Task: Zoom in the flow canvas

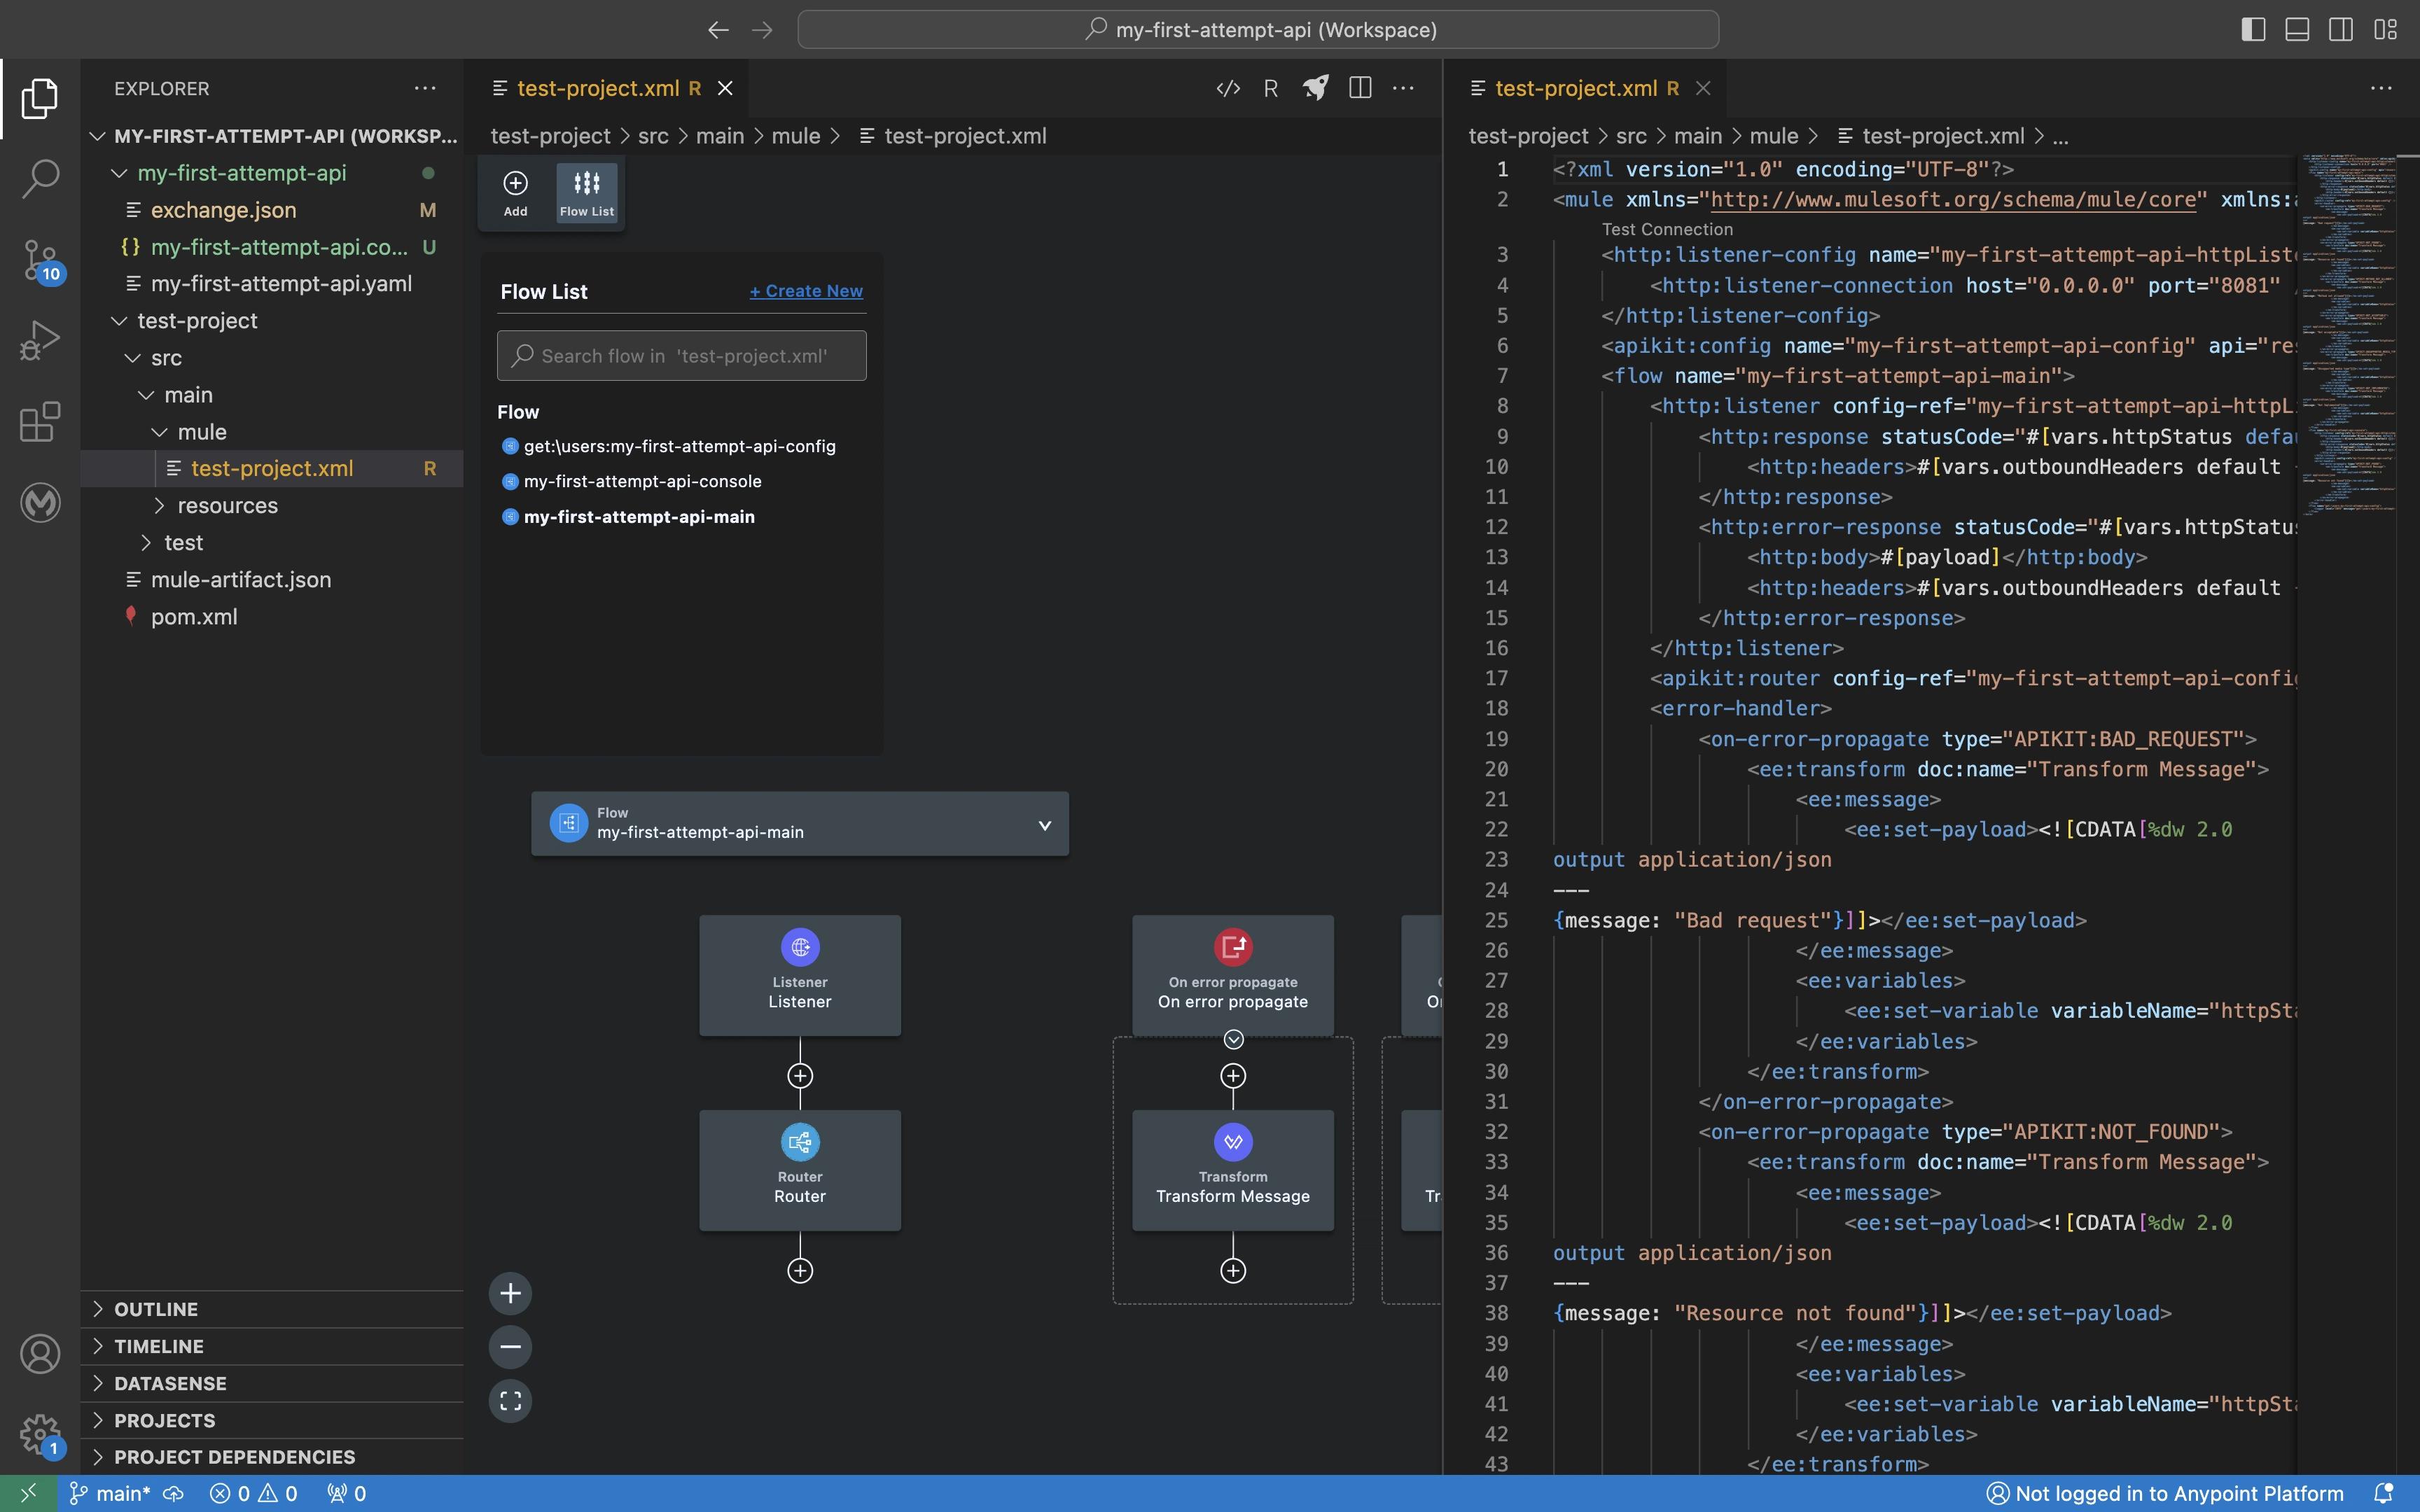Action: (x=510, y=1293)
